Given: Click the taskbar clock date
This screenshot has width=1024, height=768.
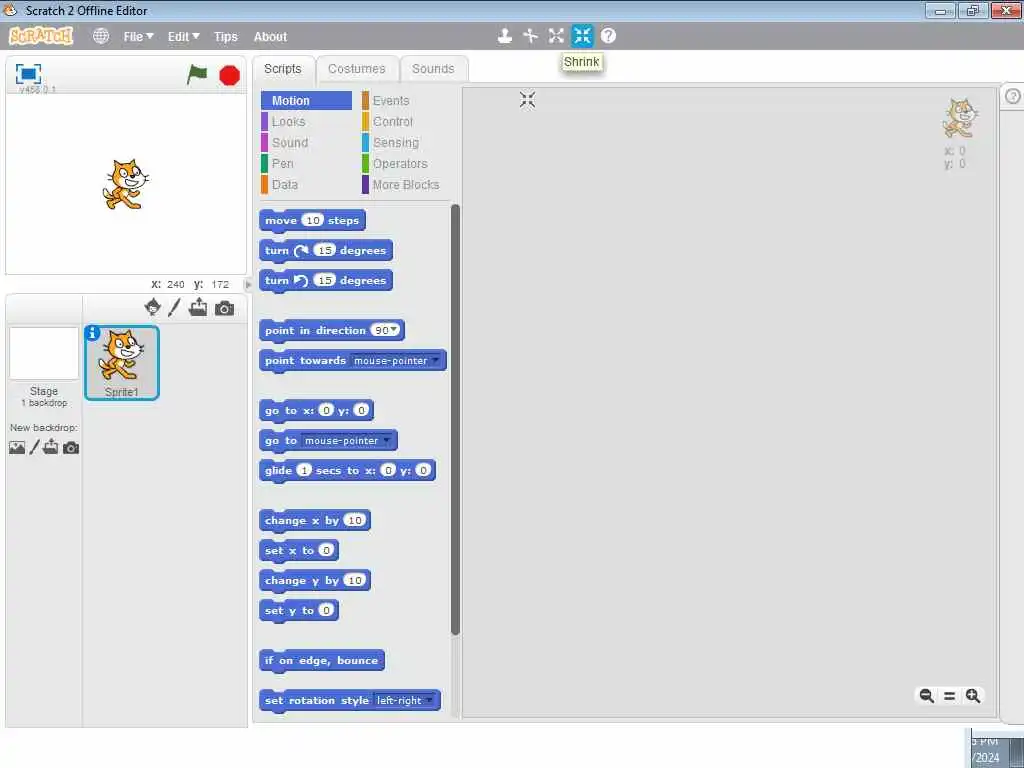Looking at the screenshot, I should (x=986, y=758).
